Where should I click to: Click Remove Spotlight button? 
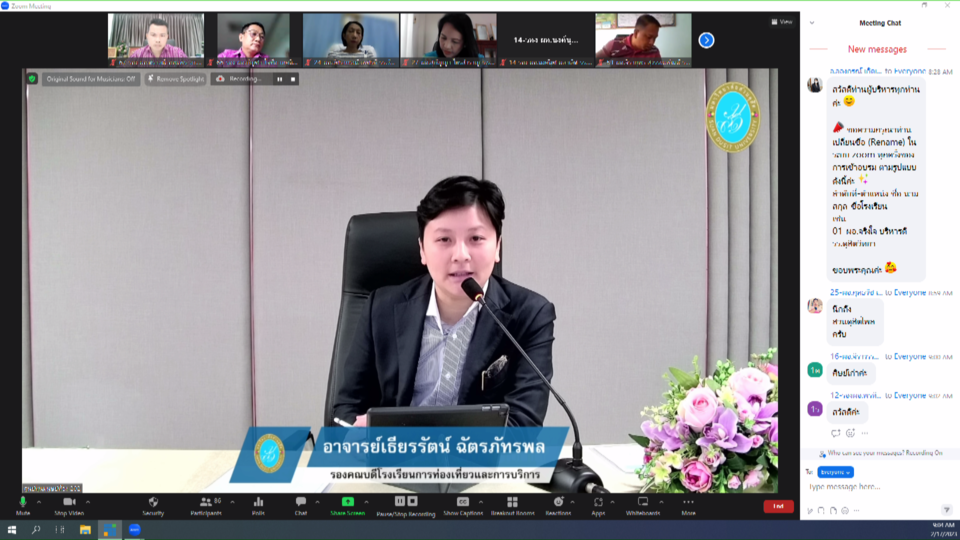pos(176,79)
